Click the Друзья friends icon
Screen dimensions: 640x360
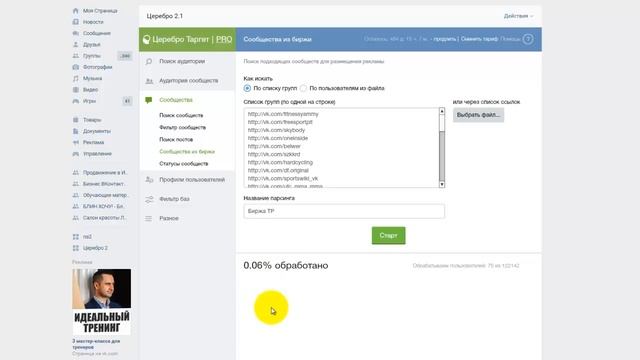point(76,44)
